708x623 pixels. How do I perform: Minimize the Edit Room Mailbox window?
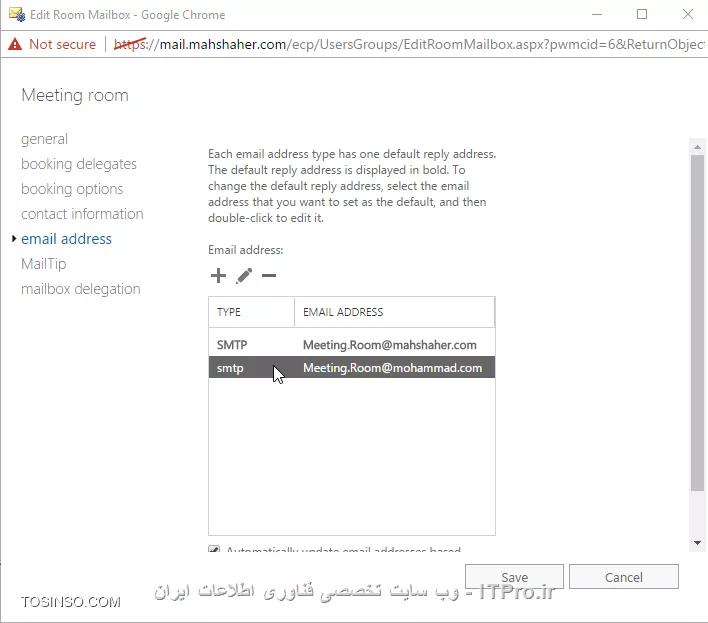597,14
